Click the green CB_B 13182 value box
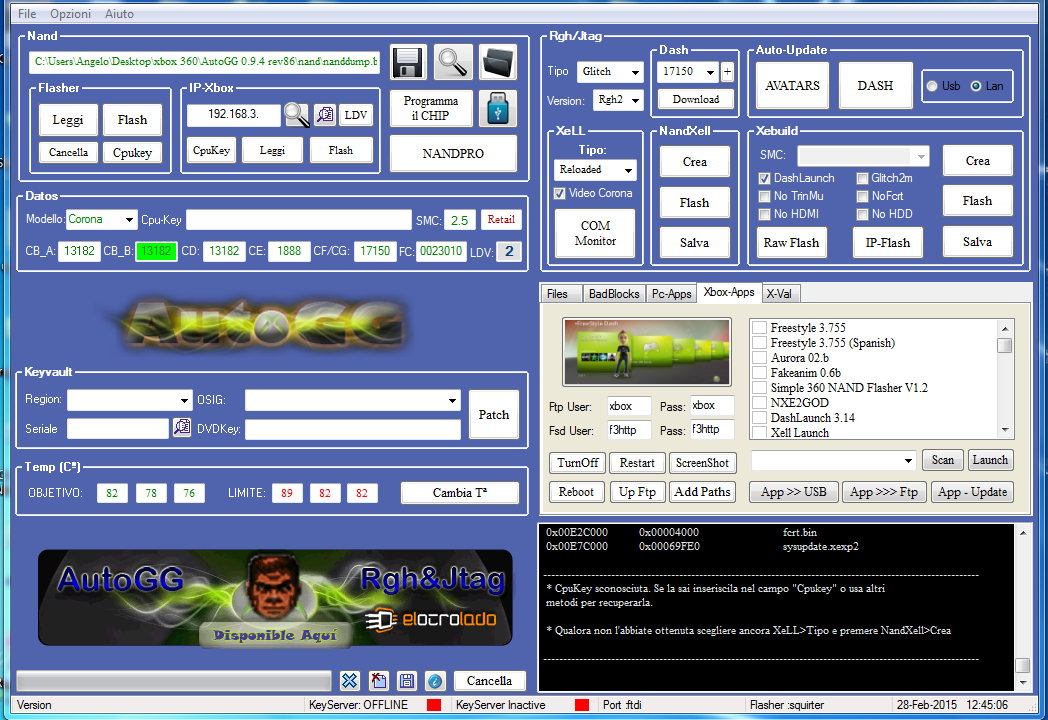Viewport: 1048px width, 720px height. pos(156,251)
